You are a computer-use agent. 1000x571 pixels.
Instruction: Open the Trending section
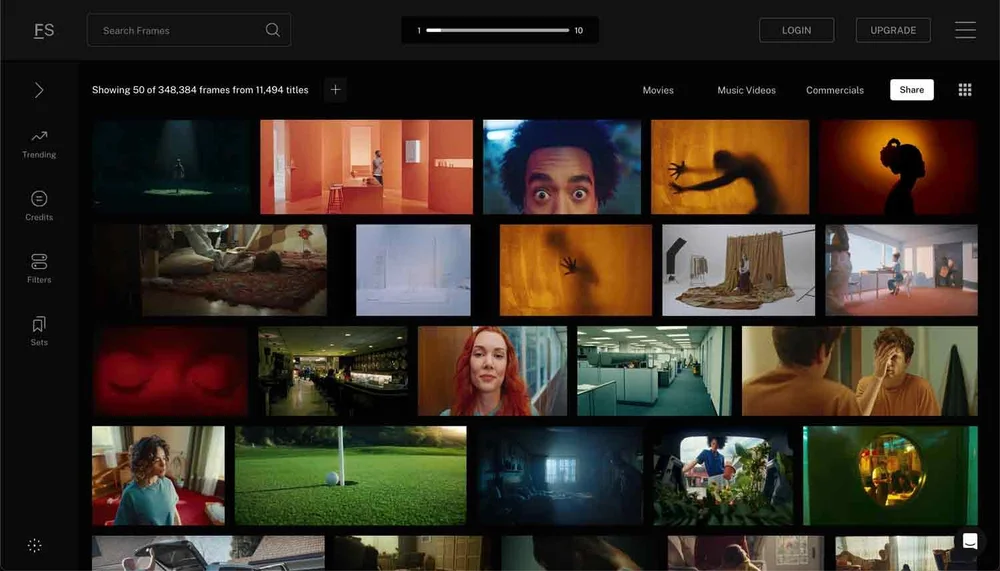point(39,144)
